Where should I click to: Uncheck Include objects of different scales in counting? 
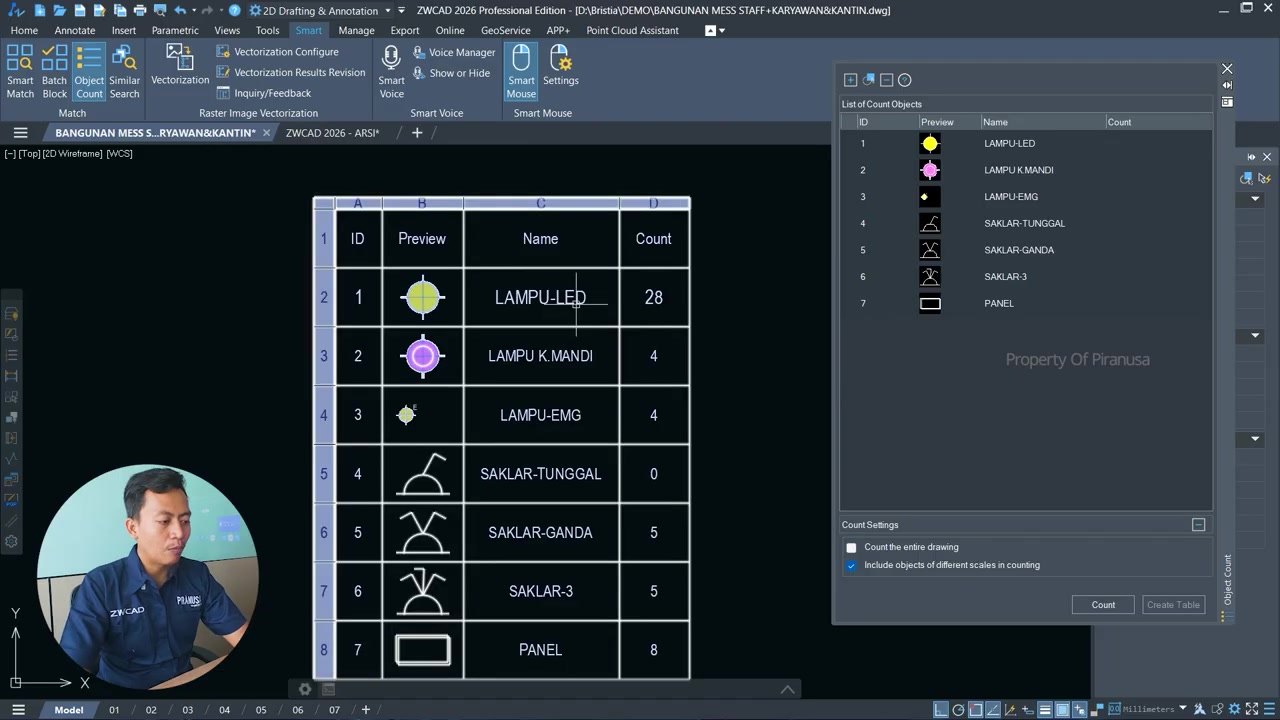(851, 566)
